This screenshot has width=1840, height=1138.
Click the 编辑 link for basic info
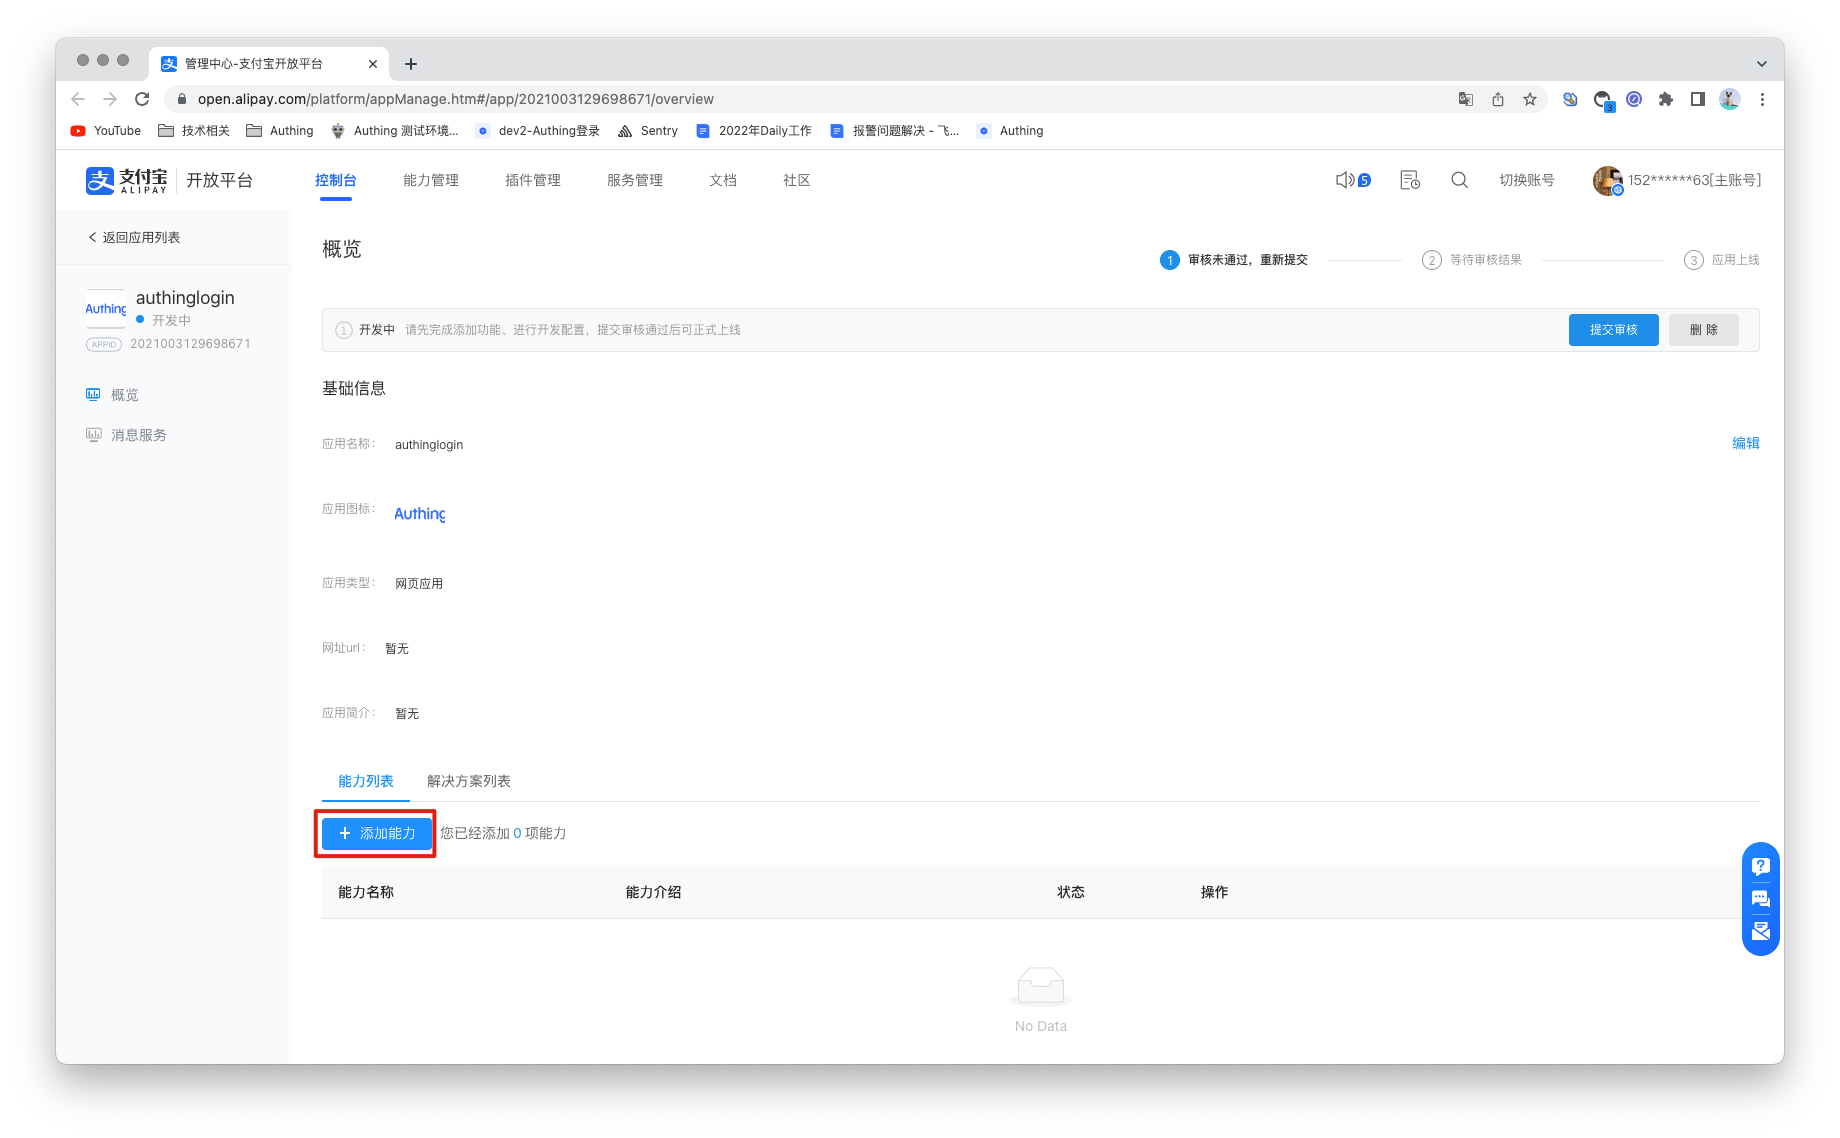pyautogui.click(x=1745, y=443)
